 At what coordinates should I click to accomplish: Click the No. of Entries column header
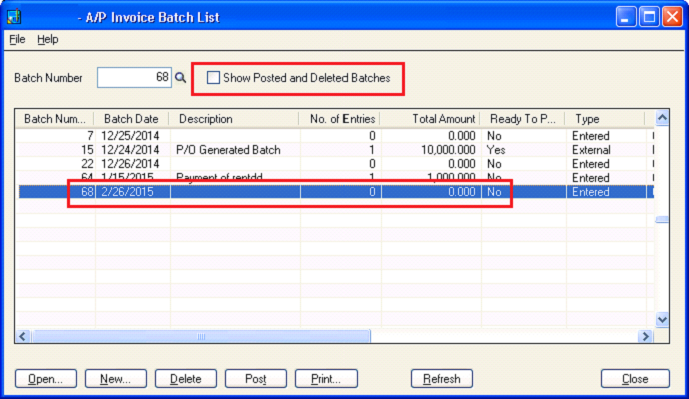pos(339,119)
